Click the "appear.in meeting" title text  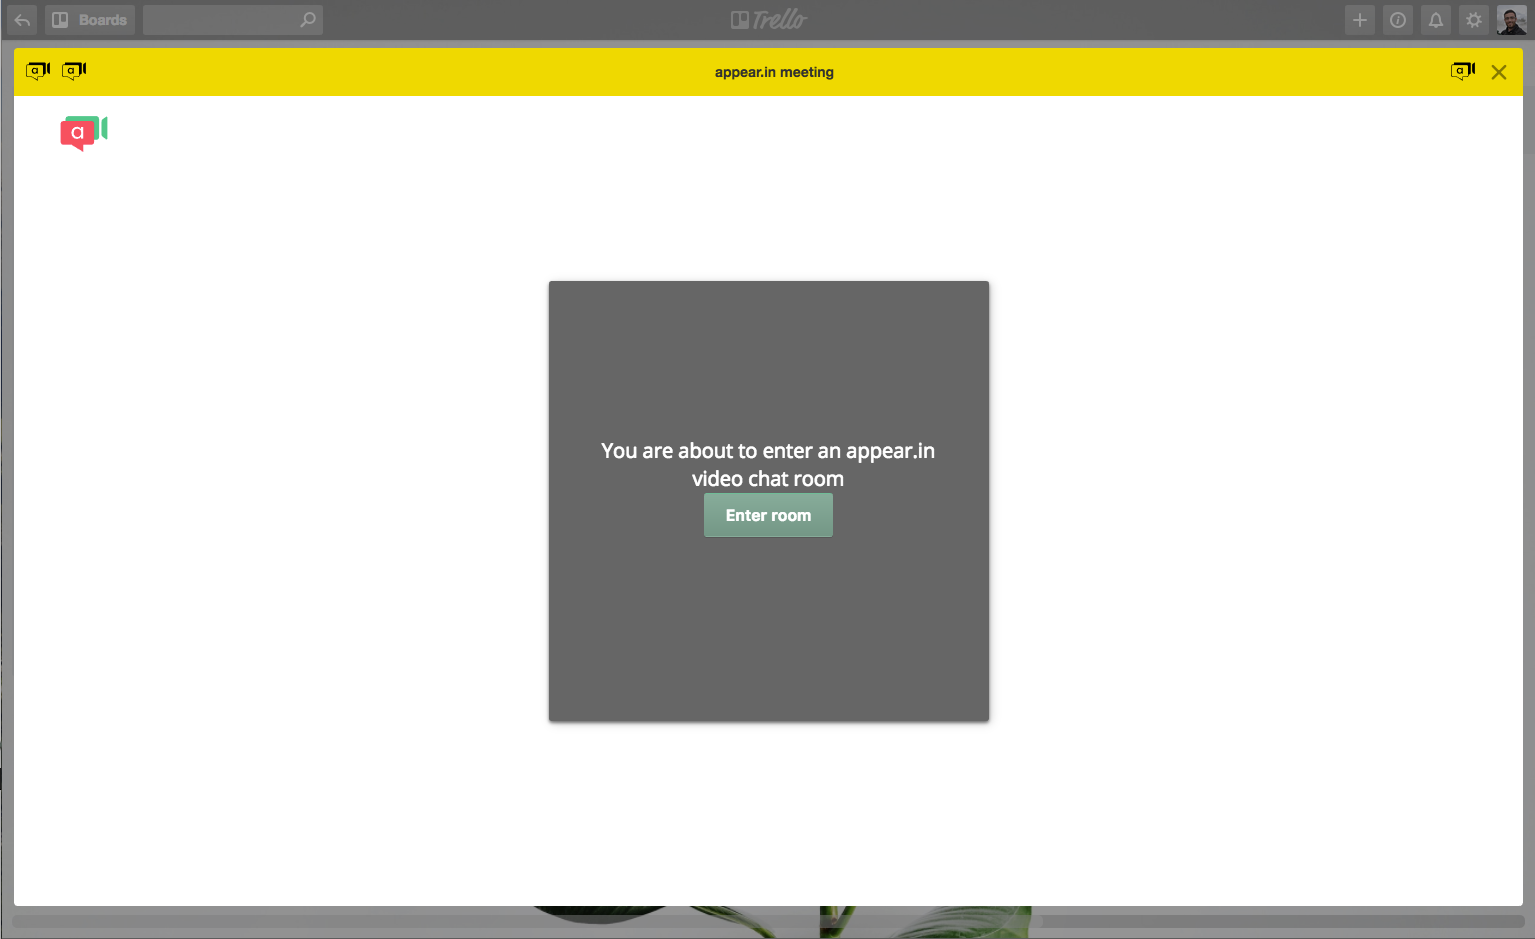click(774, 72)
